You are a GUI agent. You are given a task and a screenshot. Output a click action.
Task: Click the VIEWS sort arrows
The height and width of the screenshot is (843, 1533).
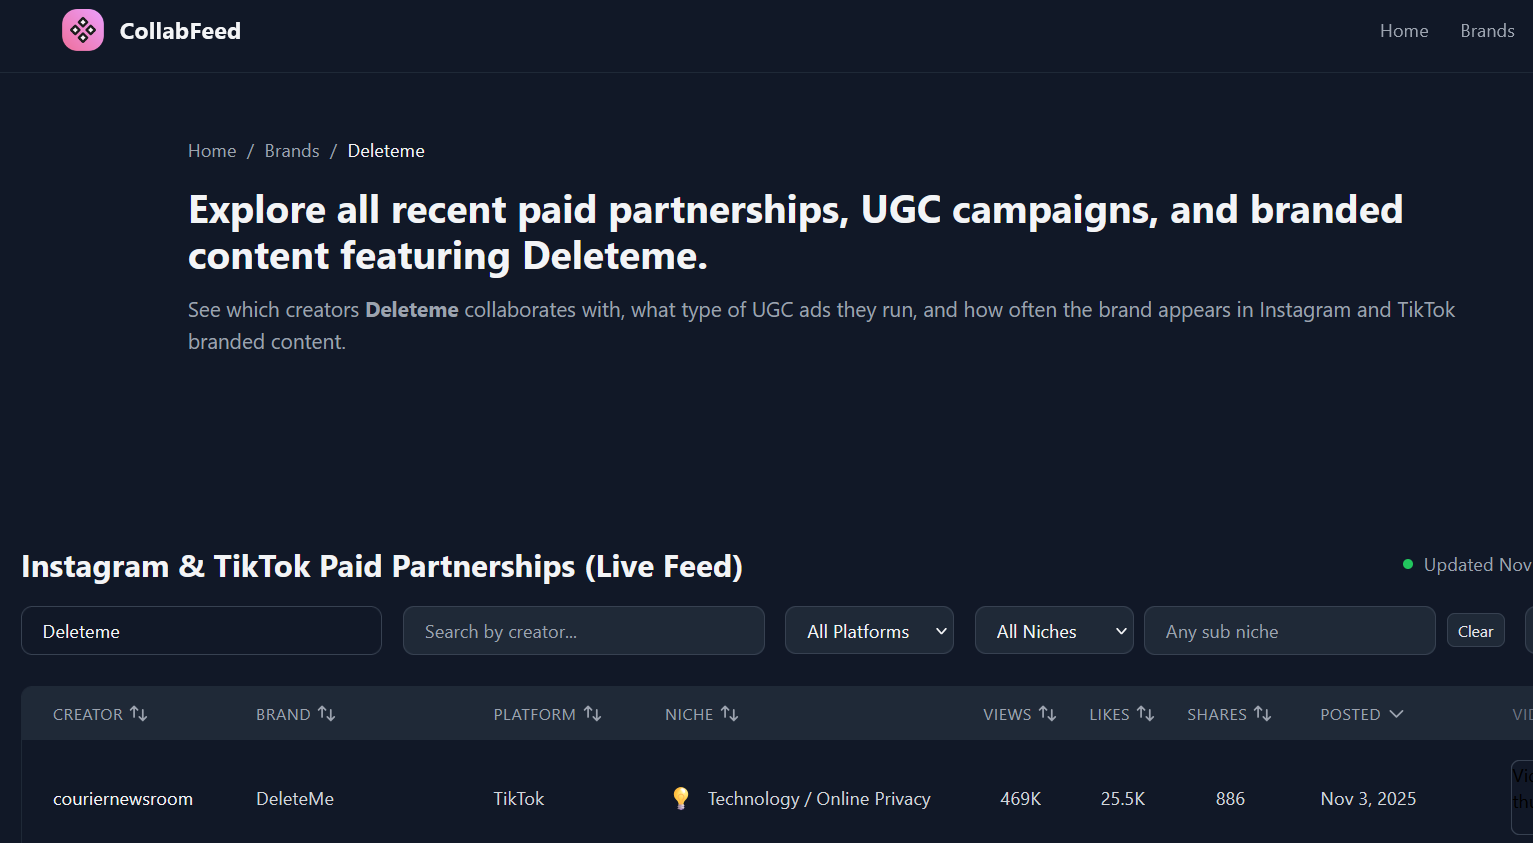coord(1047,713)
